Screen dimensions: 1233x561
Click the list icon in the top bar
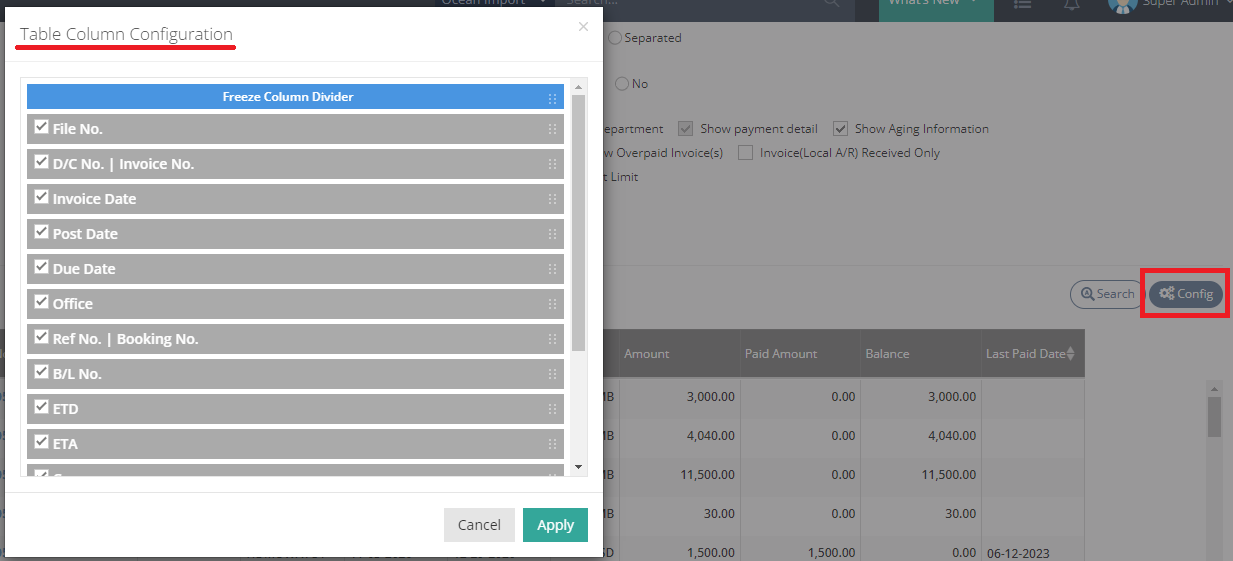pyautogui.click(x=1022, y=4)
